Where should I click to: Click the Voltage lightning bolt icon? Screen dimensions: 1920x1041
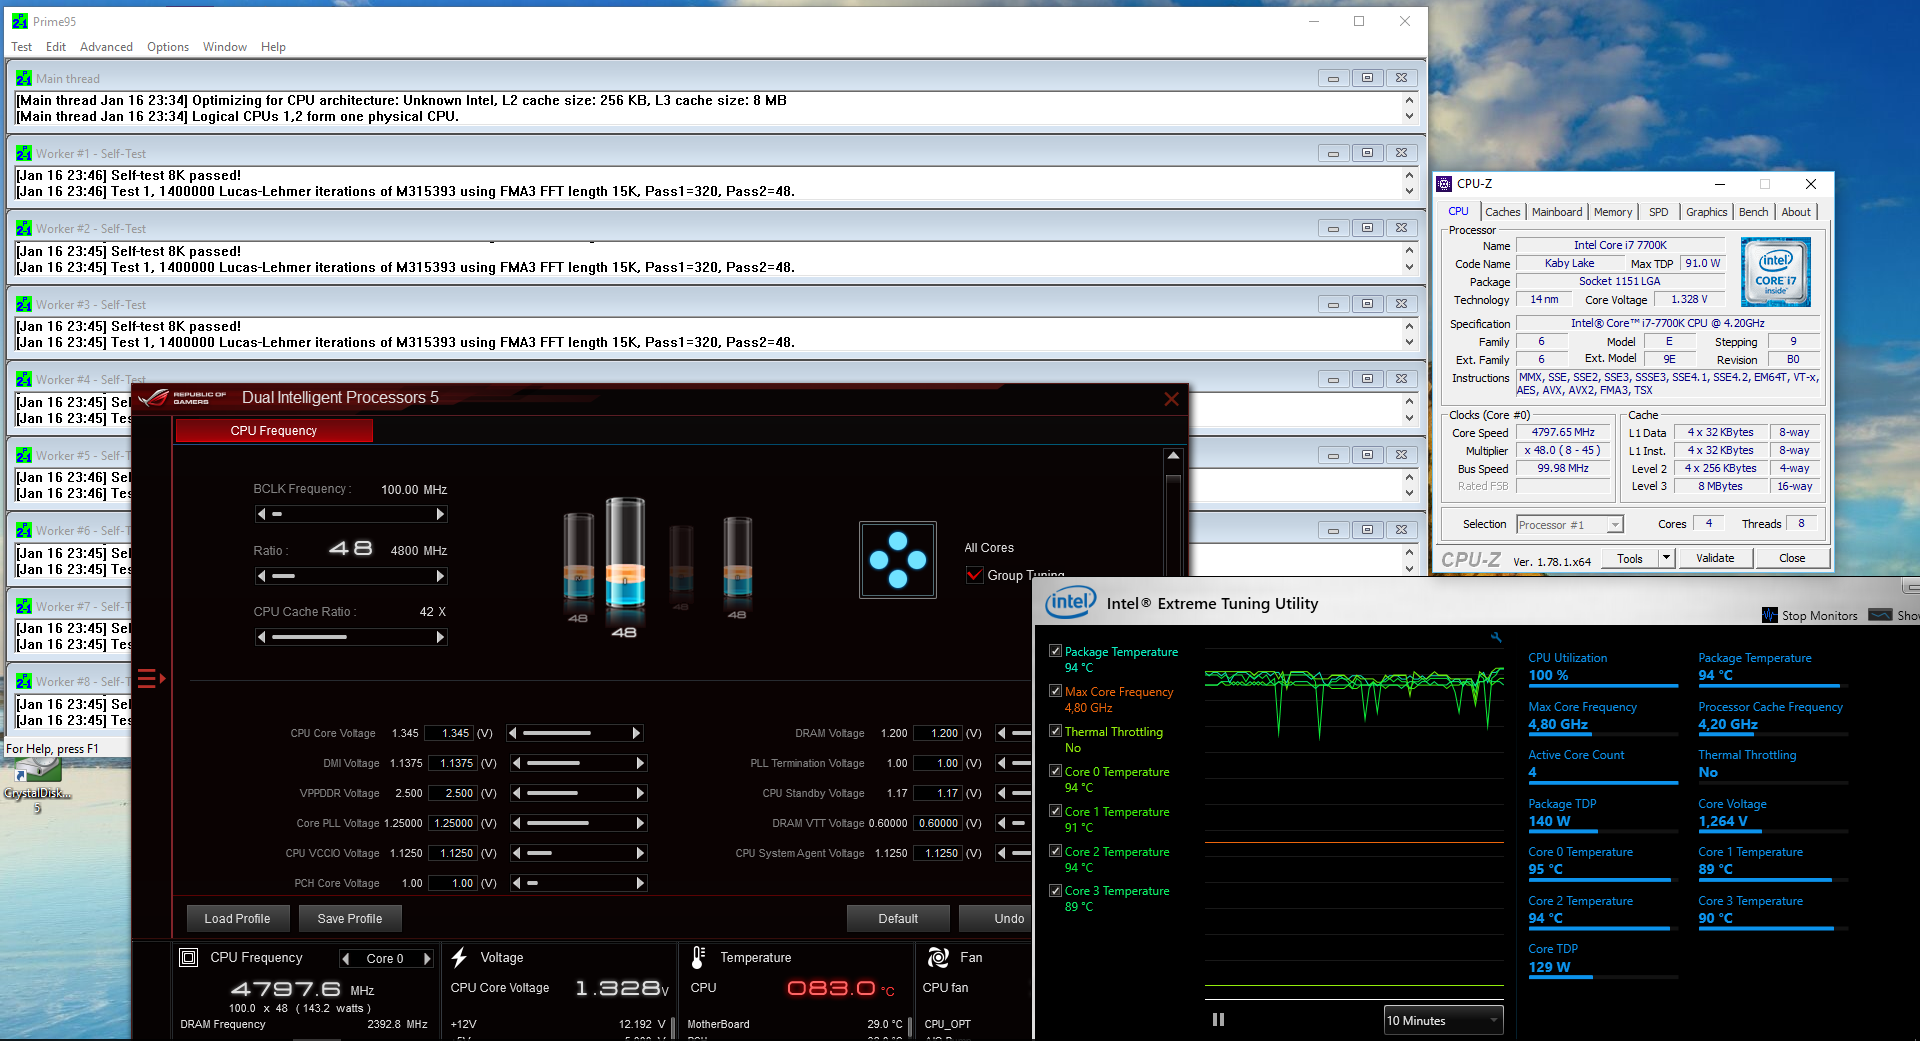click(459, 957)
